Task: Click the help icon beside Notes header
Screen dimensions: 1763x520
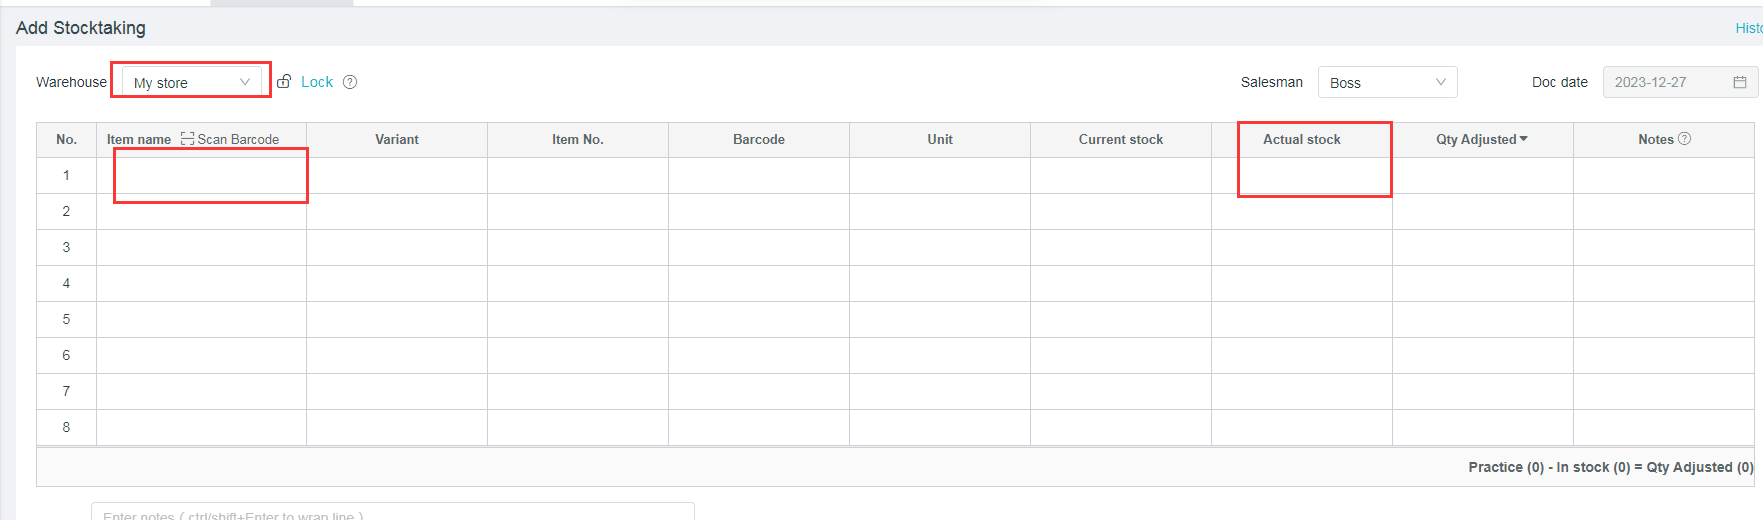Action: tap(1684, 139)
